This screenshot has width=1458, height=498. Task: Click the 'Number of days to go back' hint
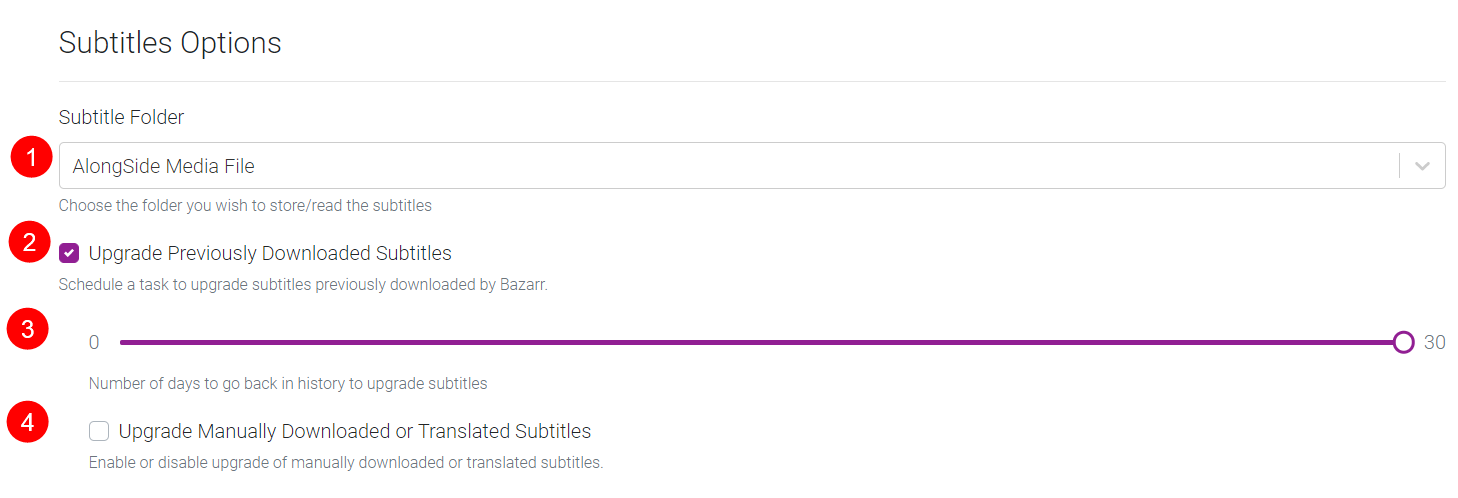(x=288, y=383)
